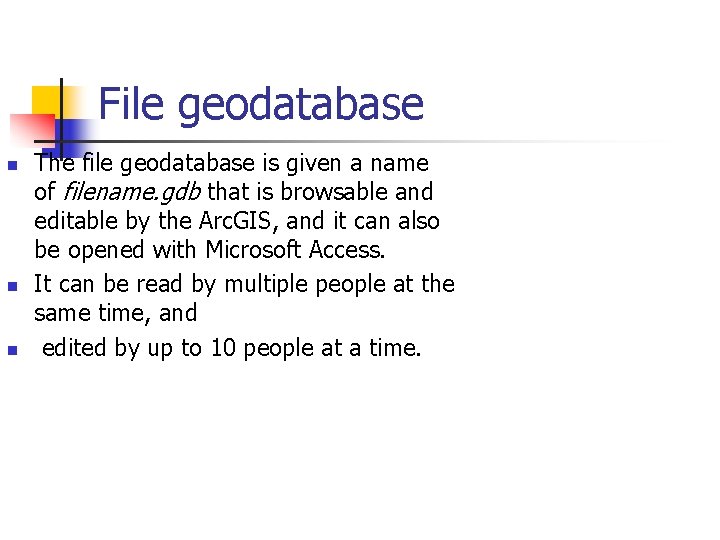Click the line starting "be opened with"
720x540 pixels.
209,248
